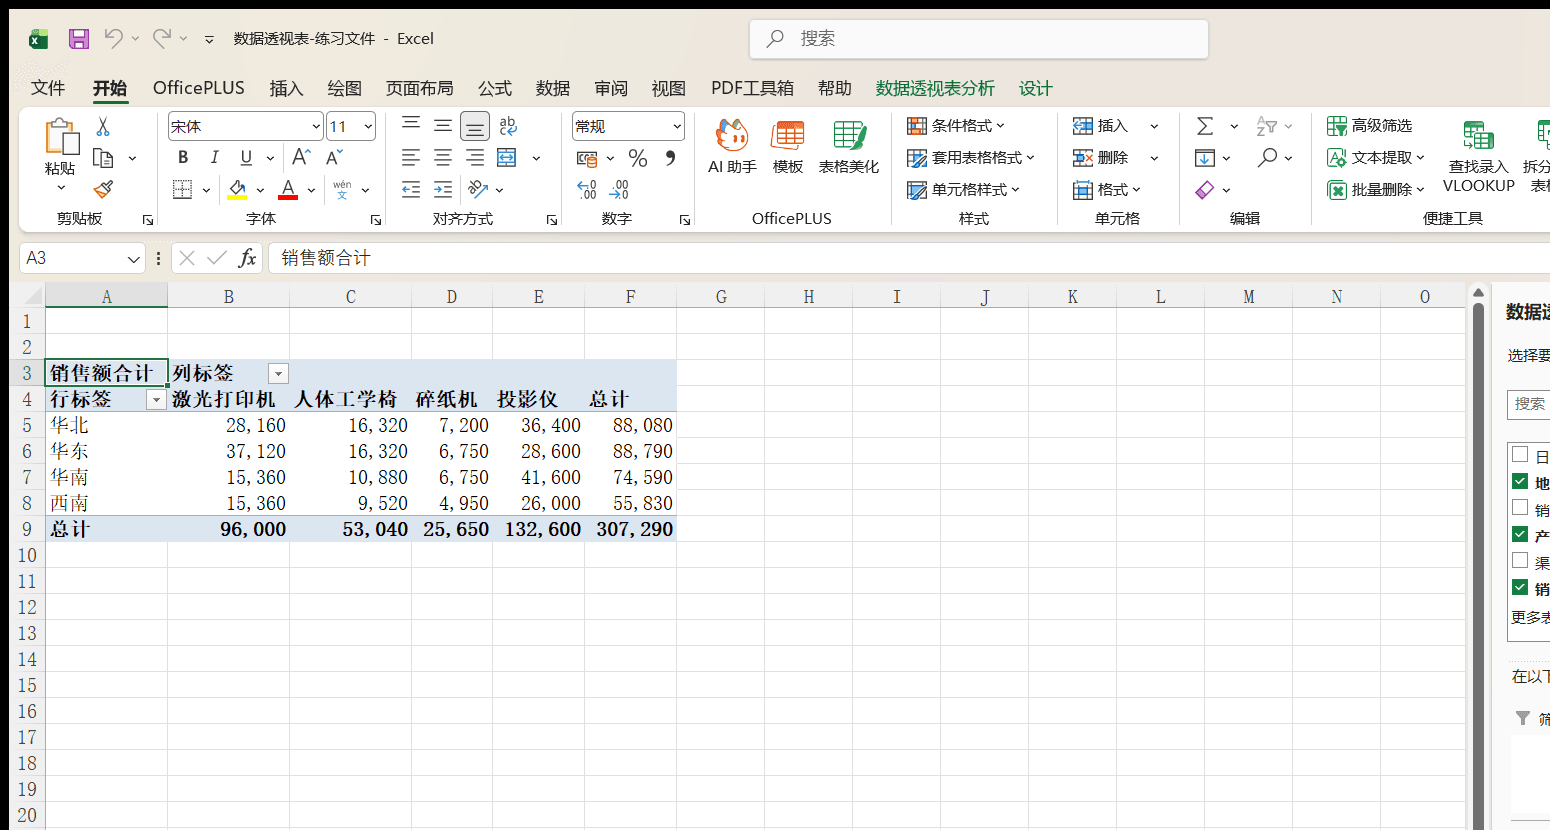Click the Cut scissors icon
Image resolution: width=1550 pixels, height=830 pixels.
click(x=103, y=127)
